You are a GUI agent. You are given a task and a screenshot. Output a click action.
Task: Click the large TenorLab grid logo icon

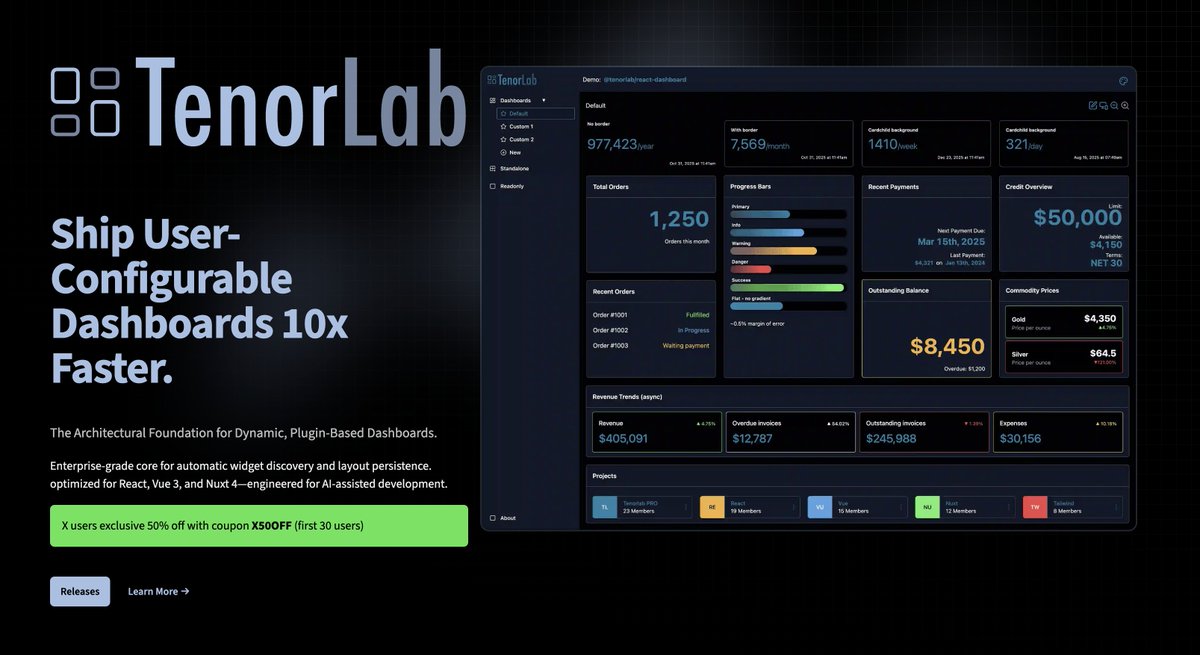85,101
